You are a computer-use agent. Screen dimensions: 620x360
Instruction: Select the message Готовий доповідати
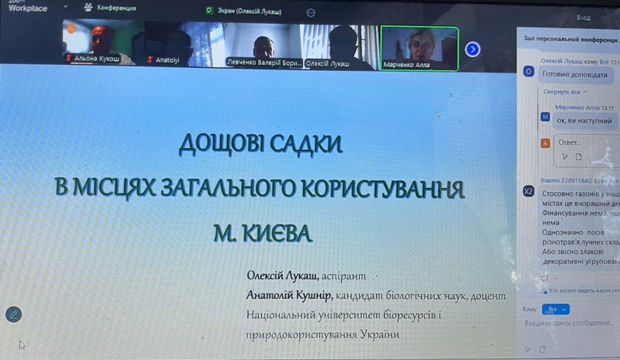pyautogui.click(x=575, y=74)
